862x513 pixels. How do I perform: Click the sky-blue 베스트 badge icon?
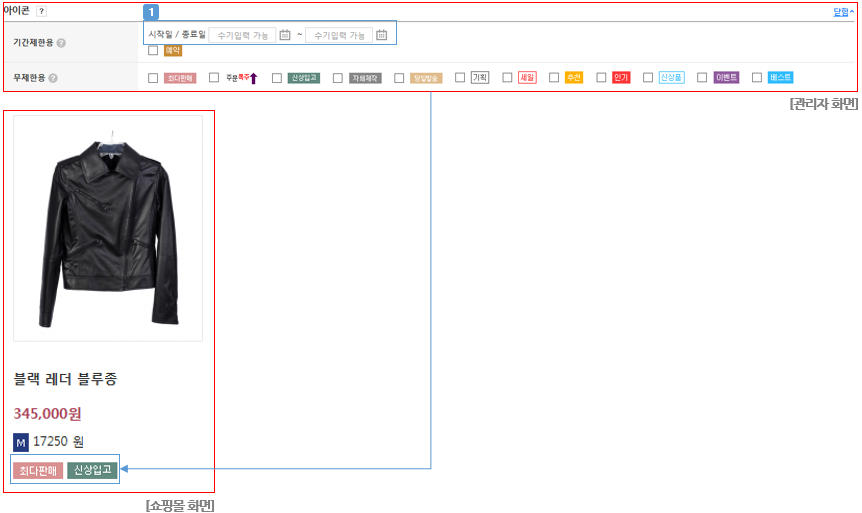(x=780, y=78)
